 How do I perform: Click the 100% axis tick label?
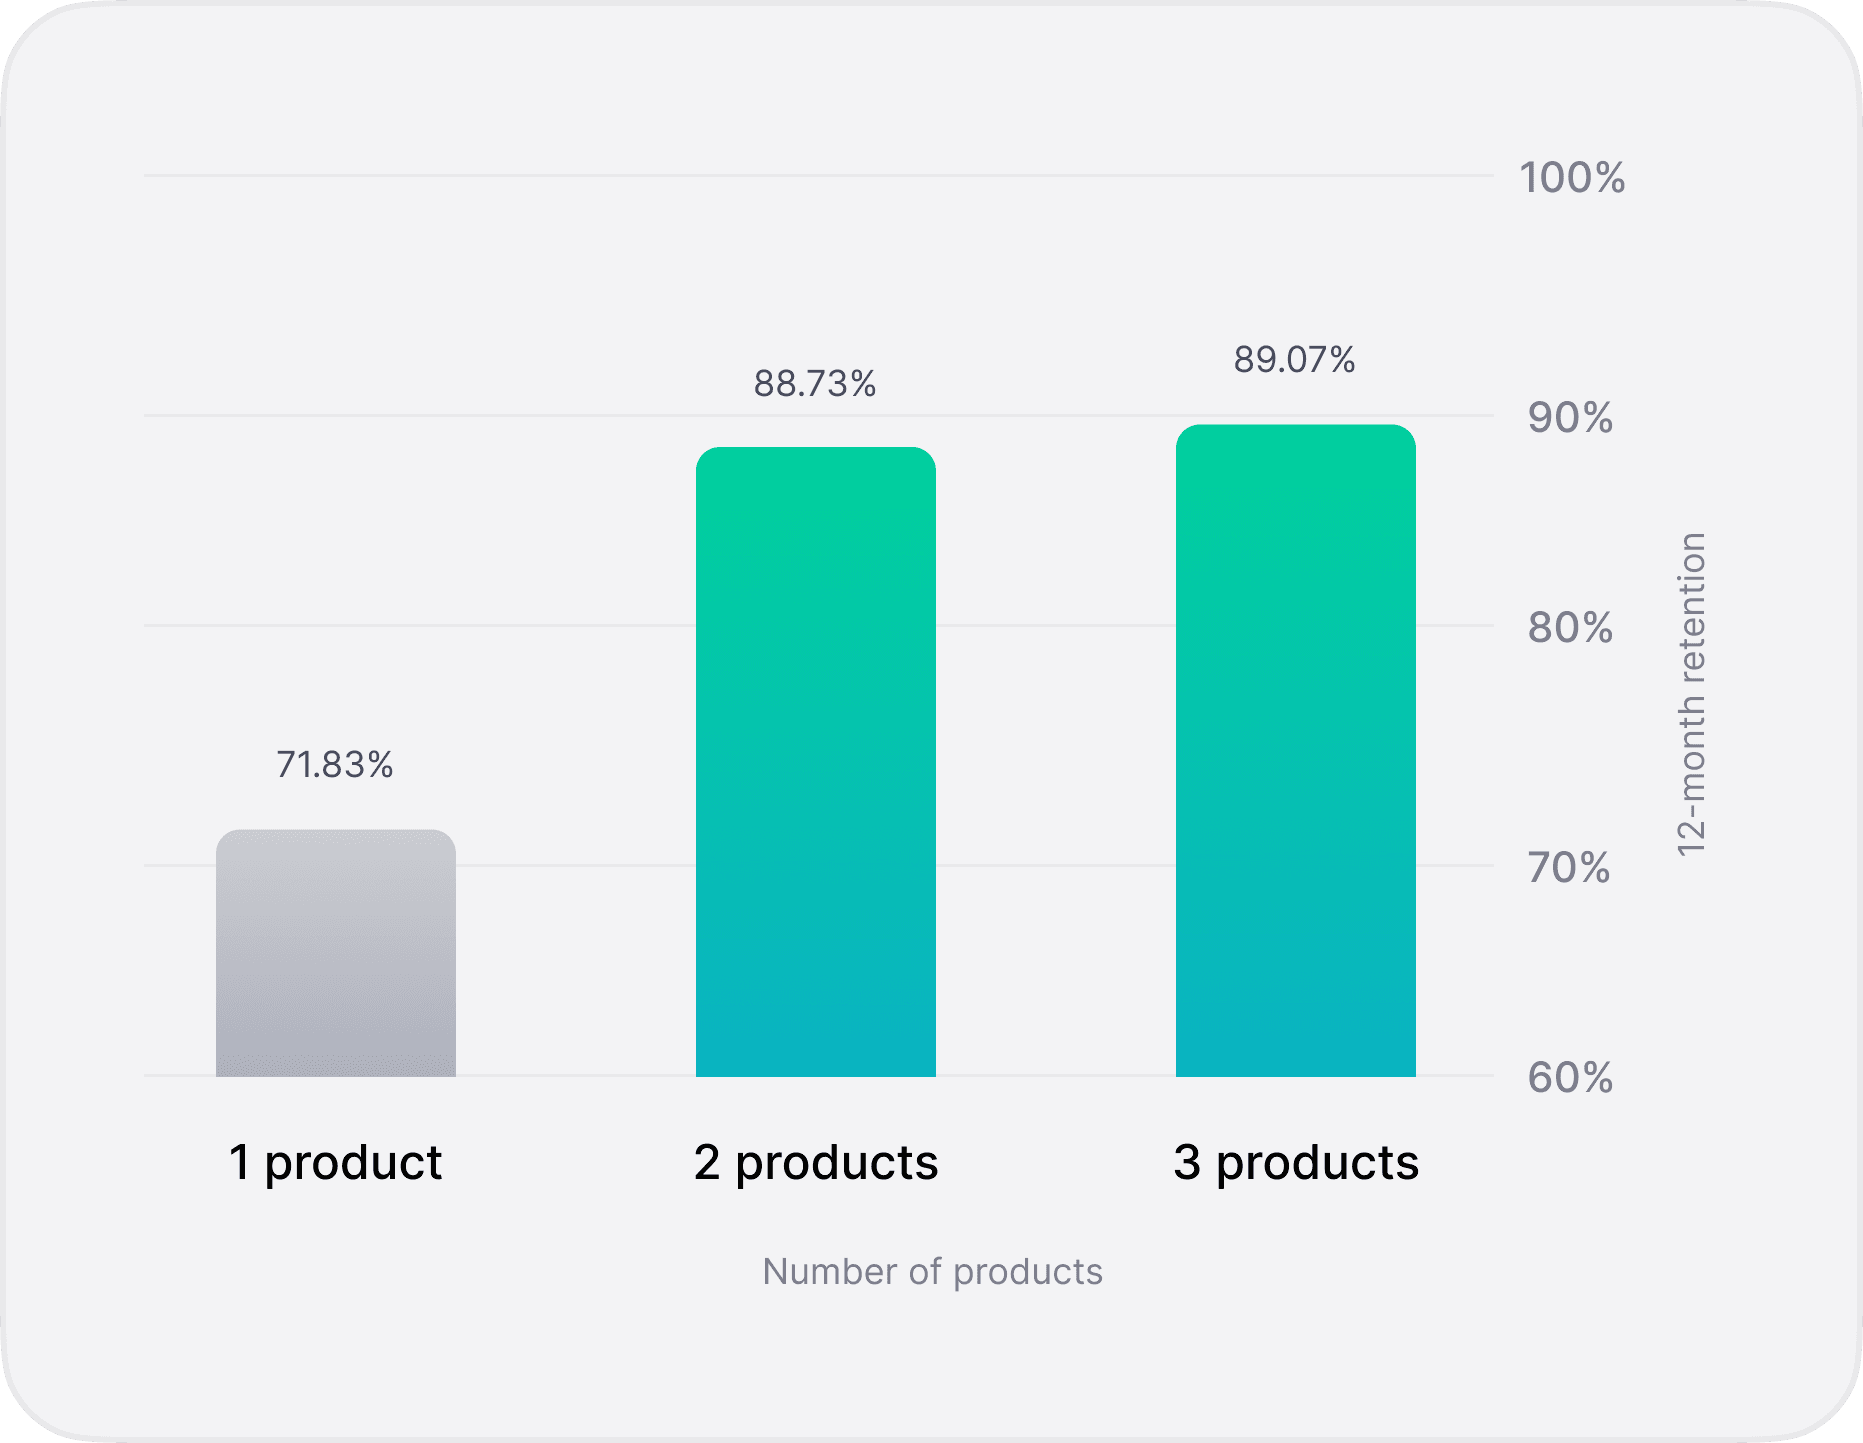click(x=1572, y=178)
